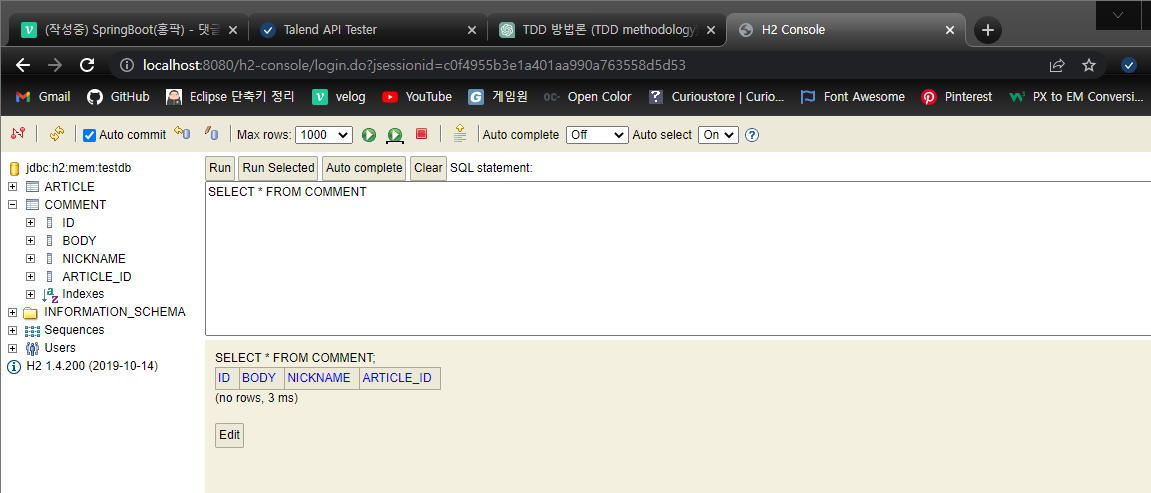Open the Gmail bookmark

pos(43,97)
